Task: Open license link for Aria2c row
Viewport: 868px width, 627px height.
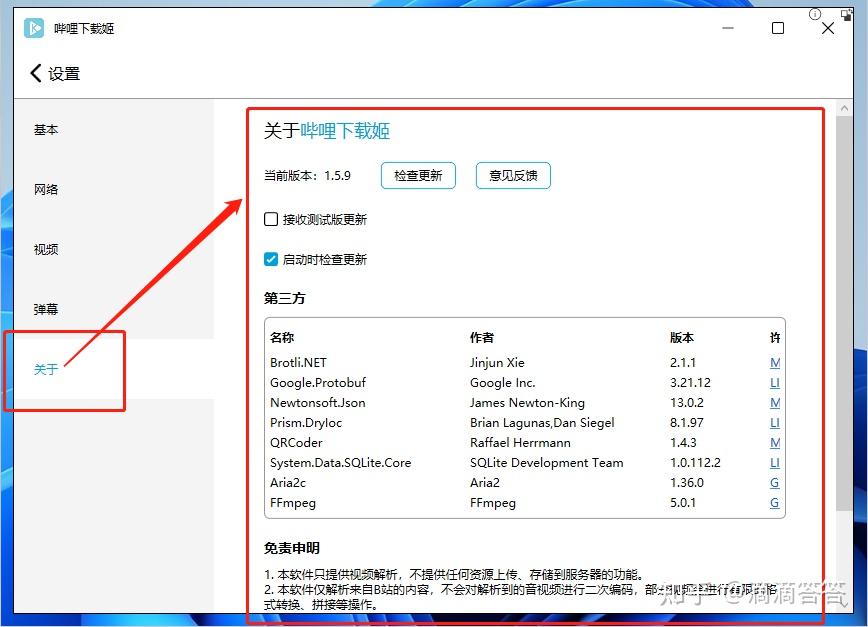Action: click(x=775, y=483)
